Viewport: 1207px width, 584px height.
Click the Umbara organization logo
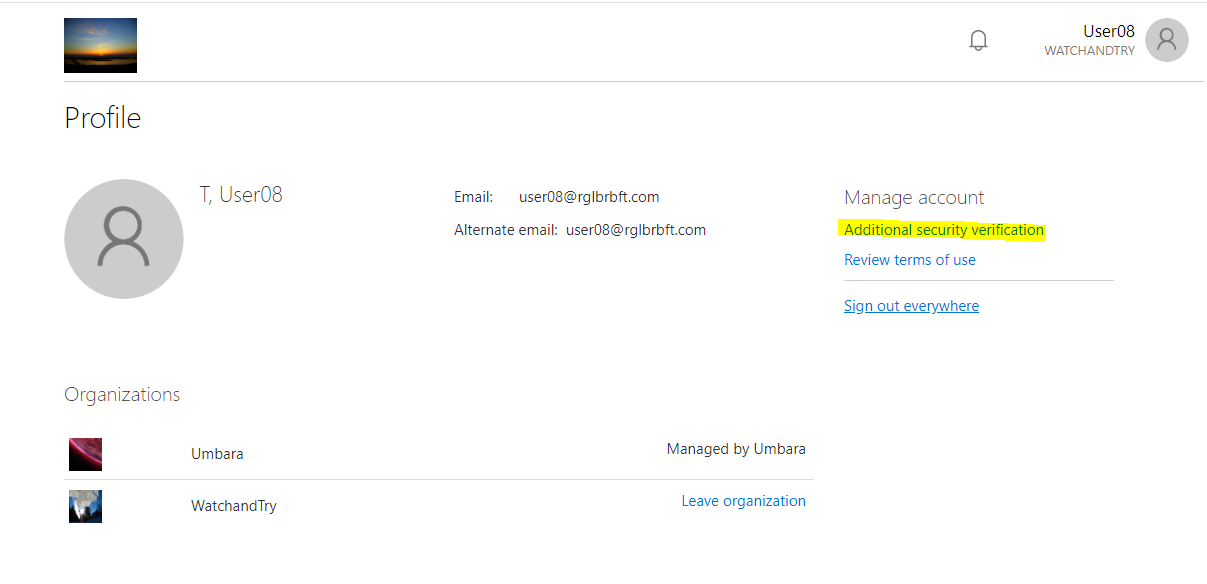pyautogui.click(x=85, y=454)
